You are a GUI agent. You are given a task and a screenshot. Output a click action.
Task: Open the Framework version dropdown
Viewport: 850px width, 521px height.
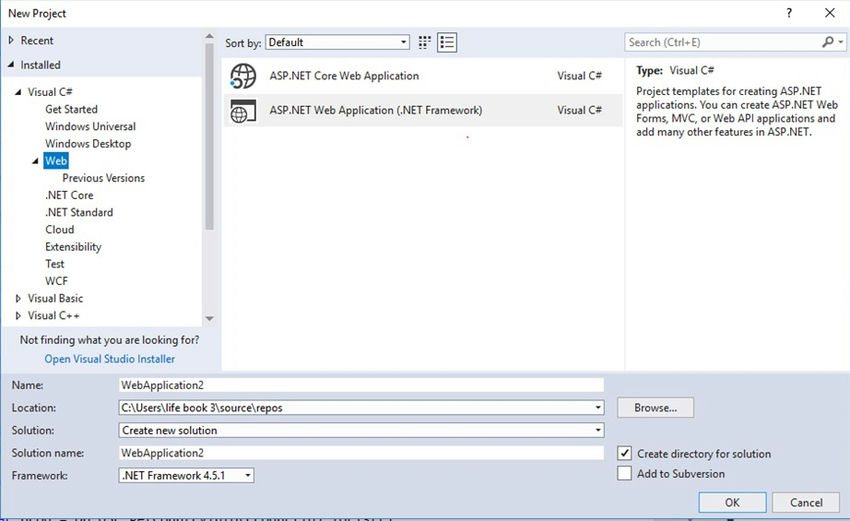pyautogui.click(x=186, y=475)
